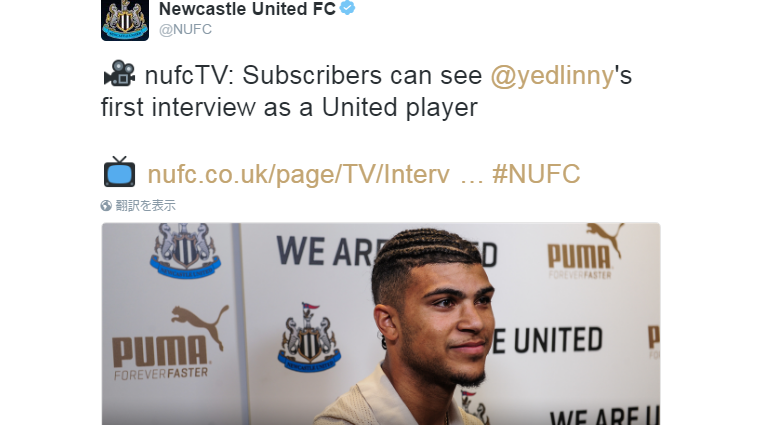Screen dimensions: 777x425
Task: Open the #NUFC hashtag
Action: click(536, 174)
